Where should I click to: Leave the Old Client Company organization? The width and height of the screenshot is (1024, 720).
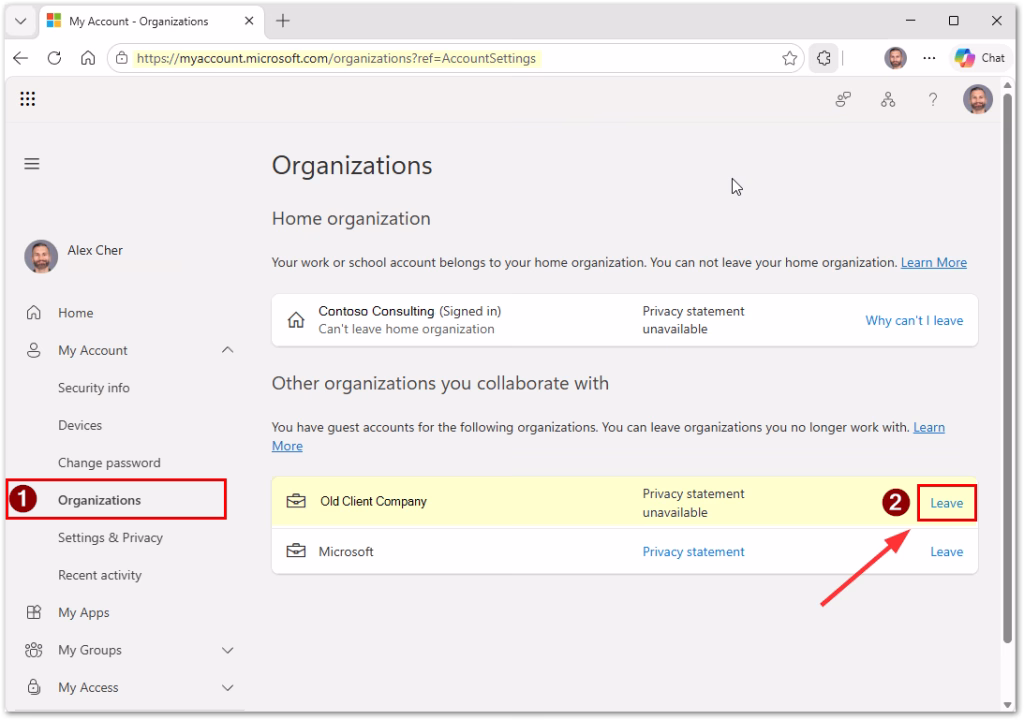[x=946, y=503]
